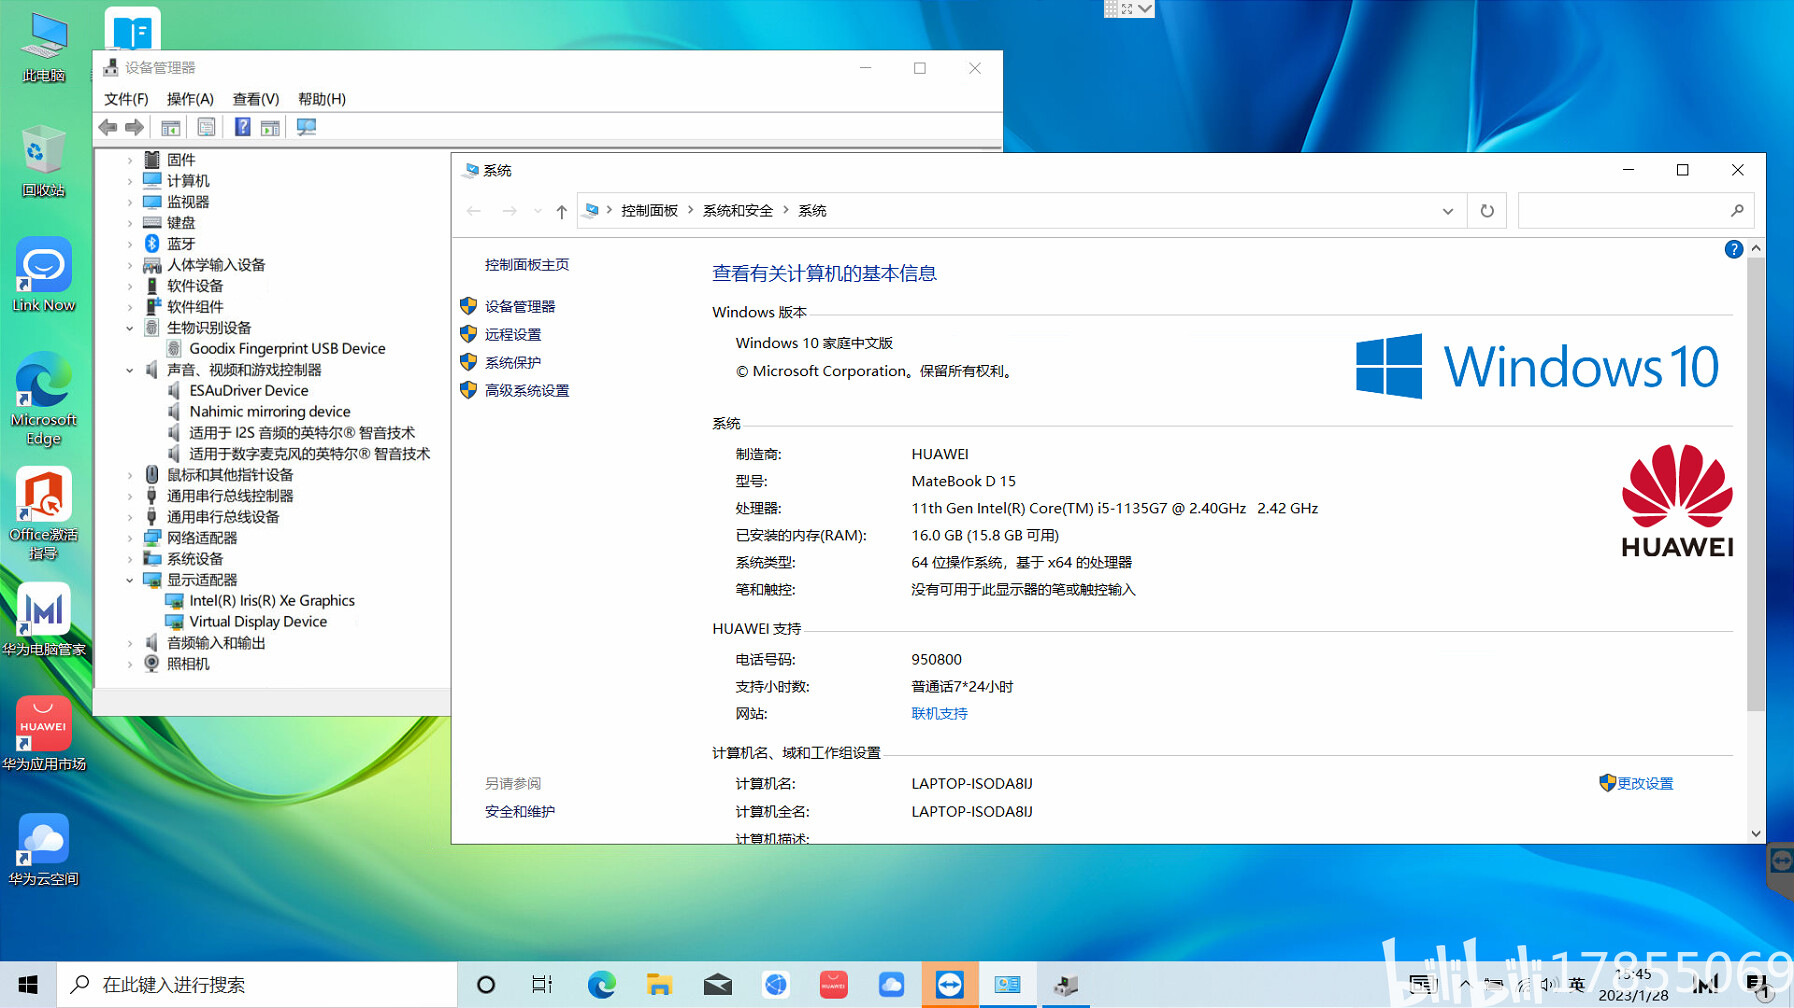
Task: Open 安全和维护 link
Action: pos(520,811)
